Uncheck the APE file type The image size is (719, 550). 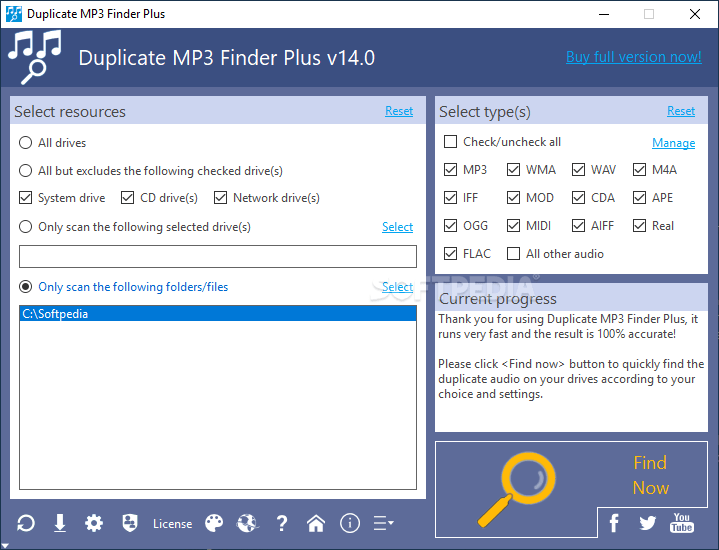click(639, 198)
